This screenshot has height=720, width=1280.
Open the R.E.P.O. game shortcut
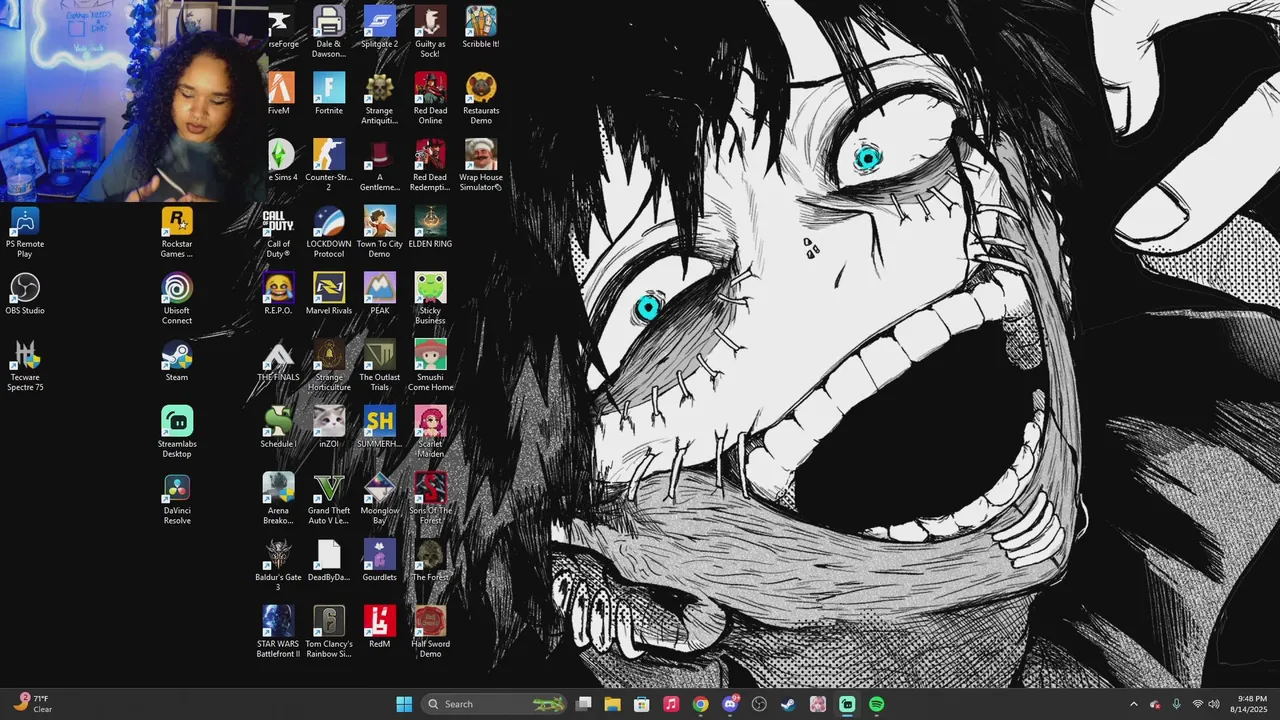coord(278,293)
